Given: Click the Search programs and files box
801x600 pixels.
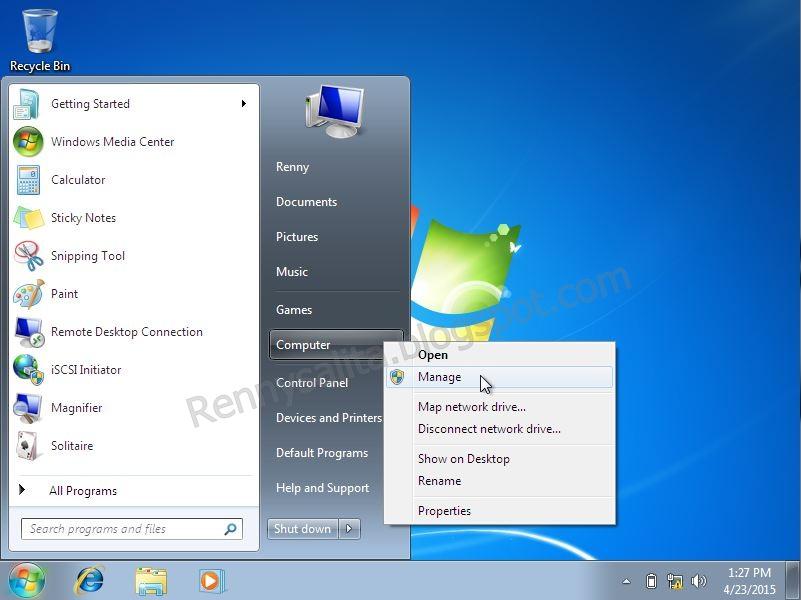Looking at the screenshot, I should pyautogui.click(x=132, y=529).
